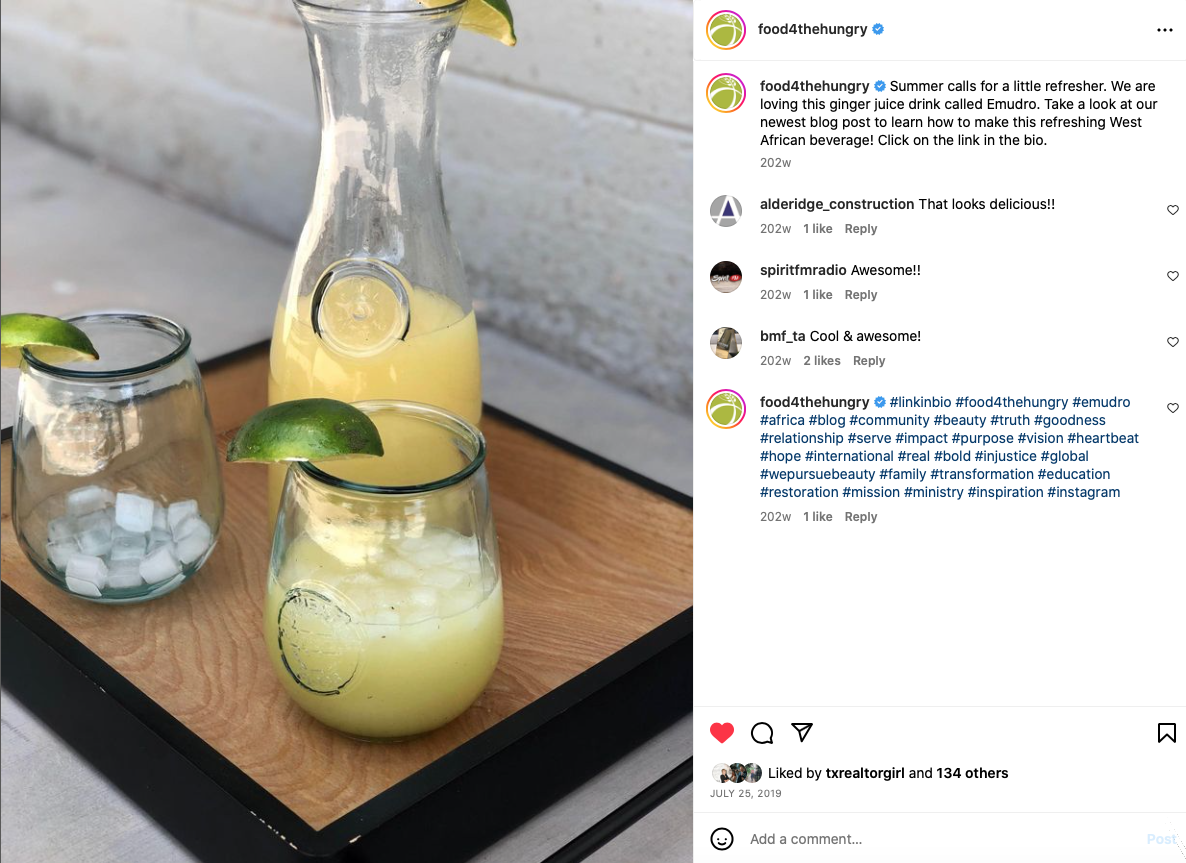
Task: Focus the Add a comment field
Action: (x=945, y=839)
